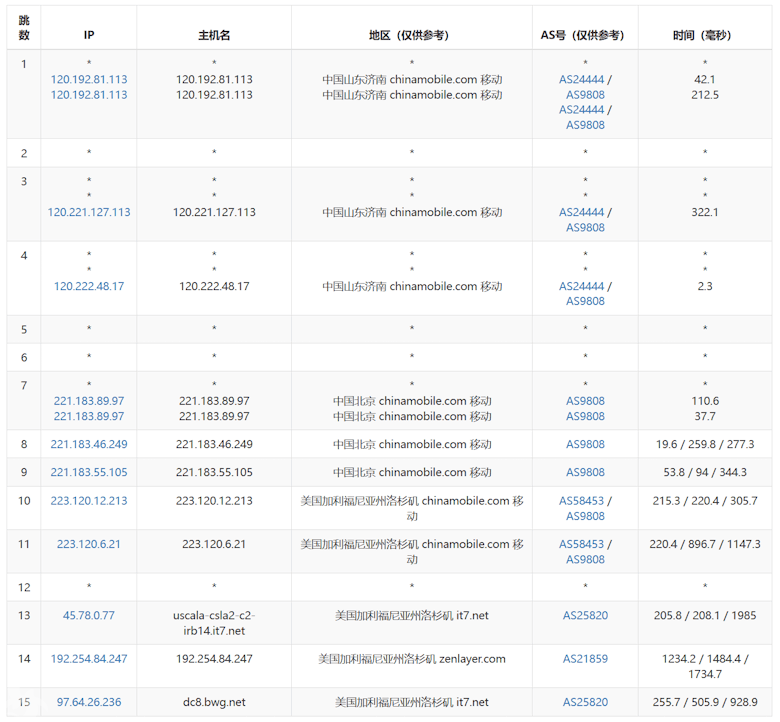The height and width of the screenshot is (722, 780).
Task: Click the 192.254.84.247 IP link
Action: [x=89, y=659]
